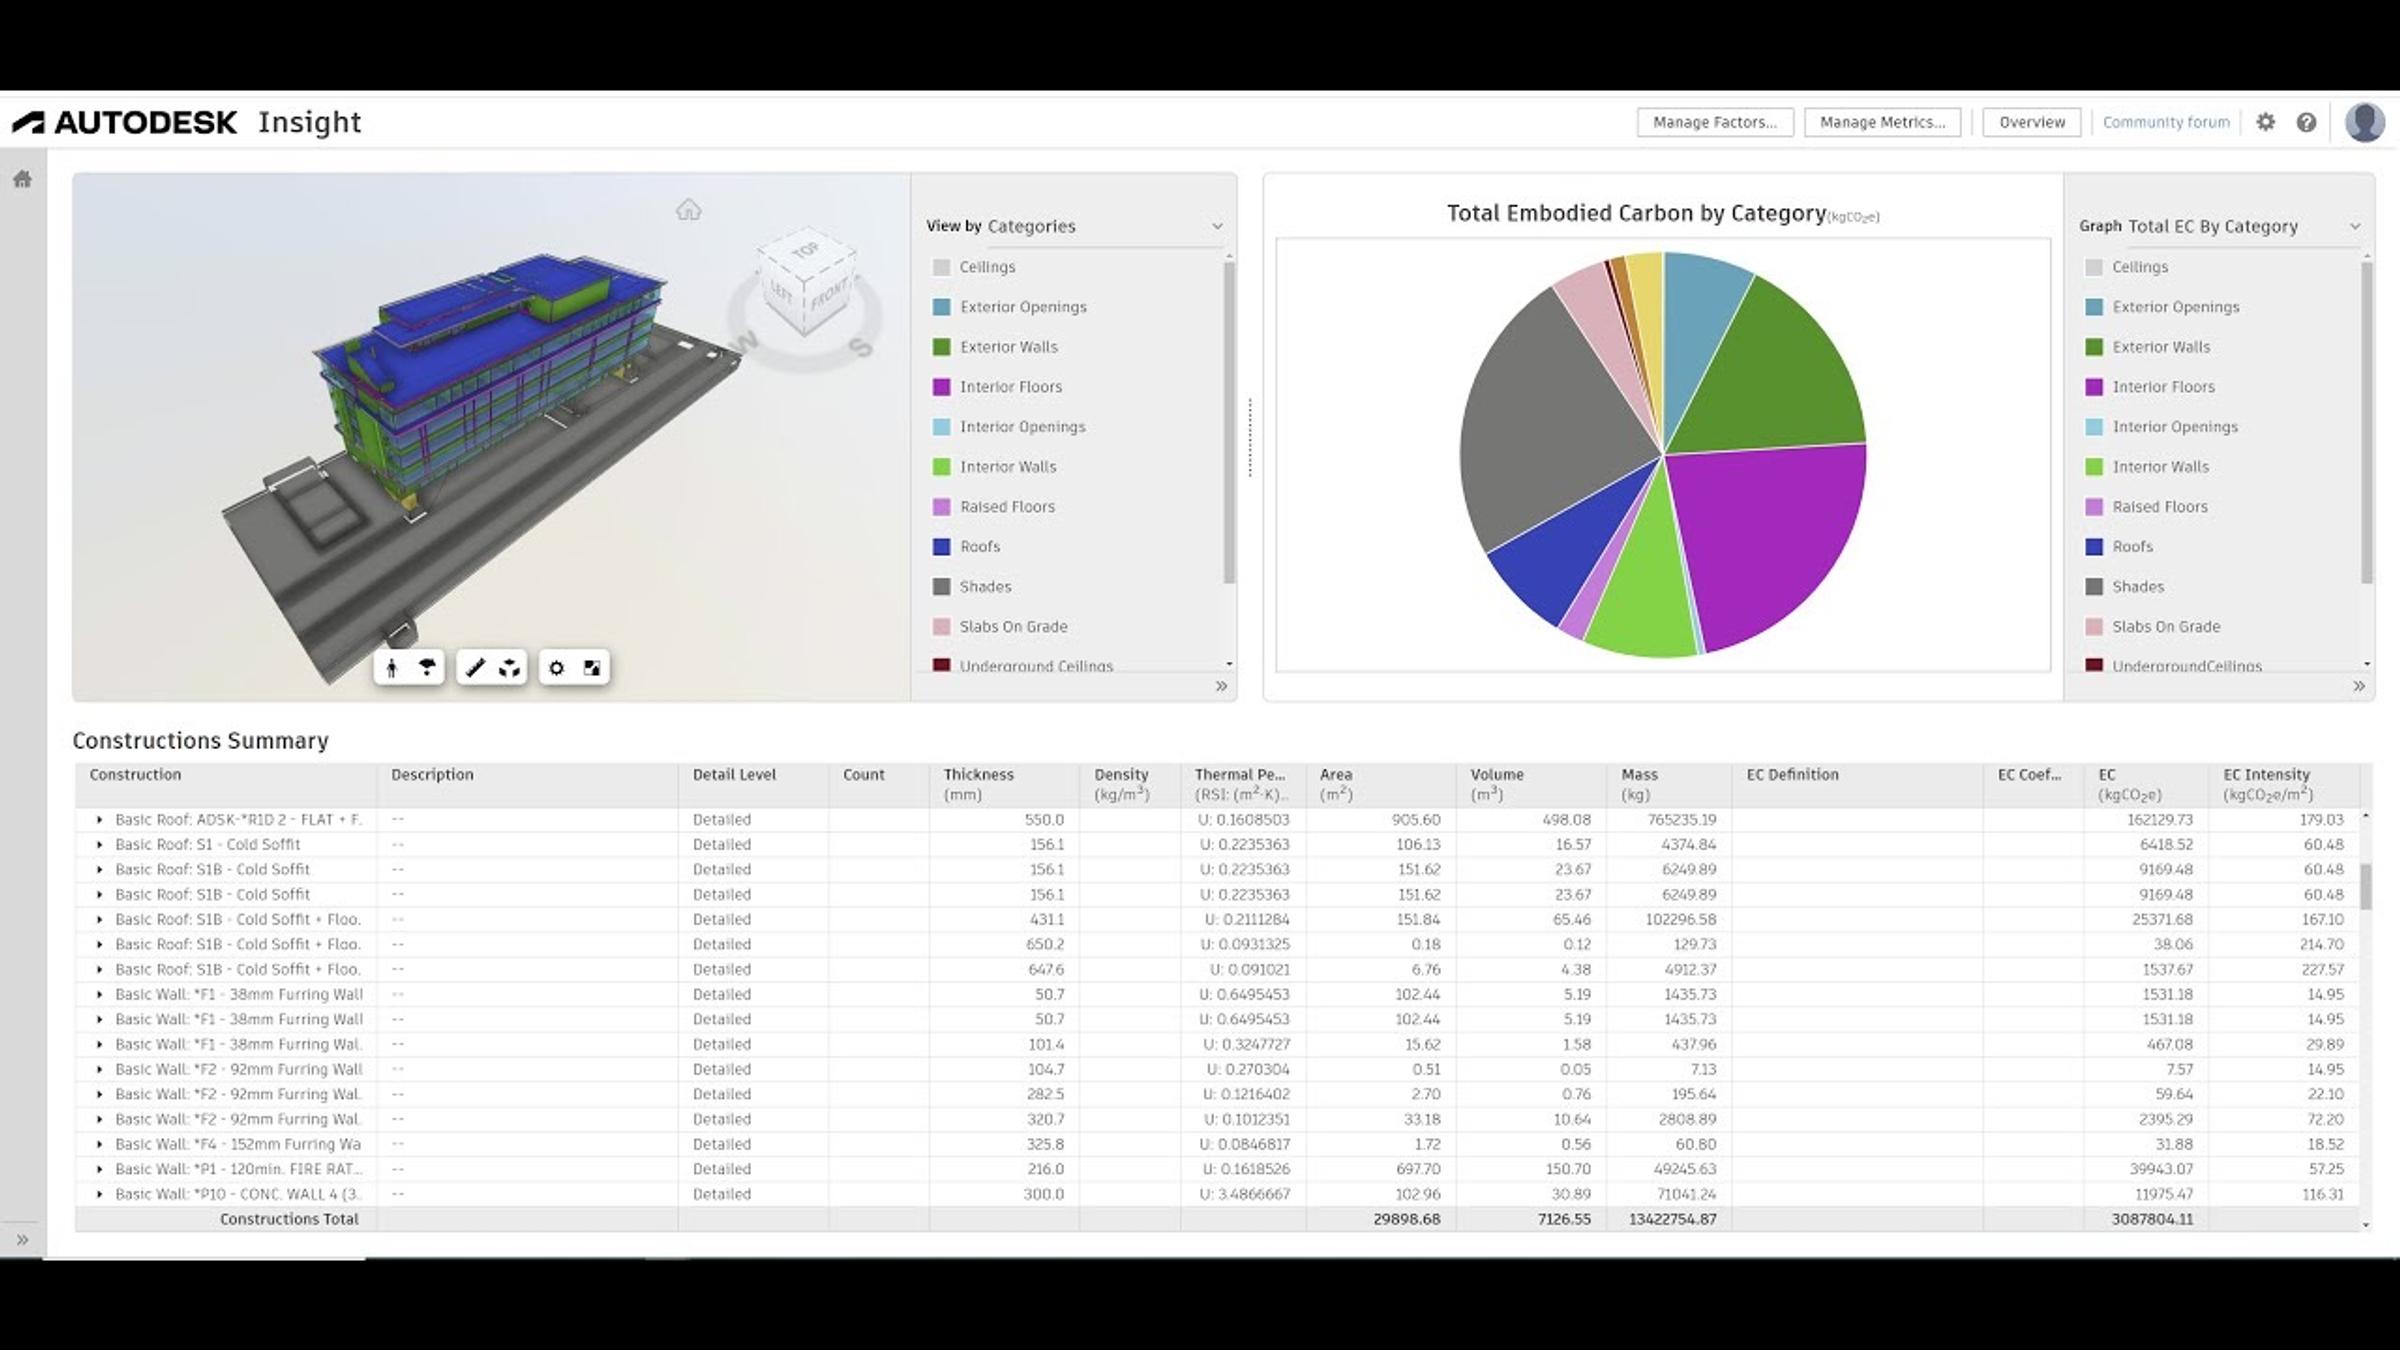Click the U-value 3.4866667 cell

click(1245, 1195)
